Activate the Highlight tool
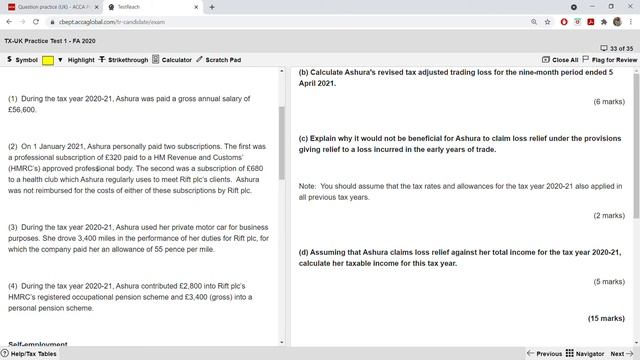Screen dimensions: 640x360 [81, 60]
